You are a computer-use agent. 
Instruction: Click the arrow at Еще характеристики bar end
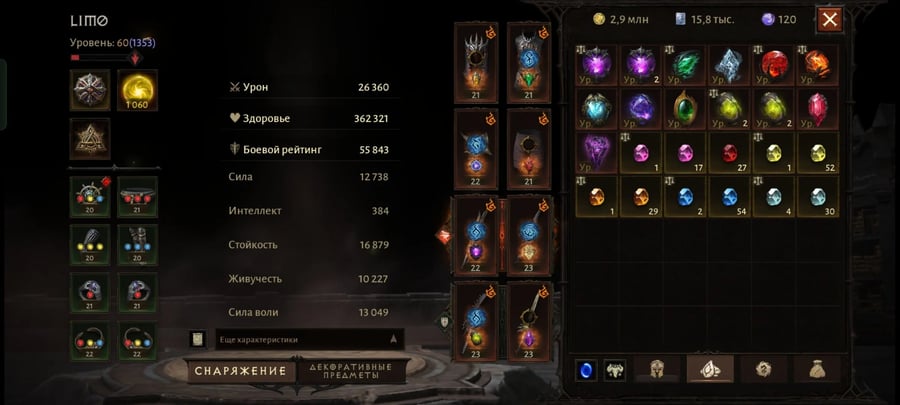point(393,339)
